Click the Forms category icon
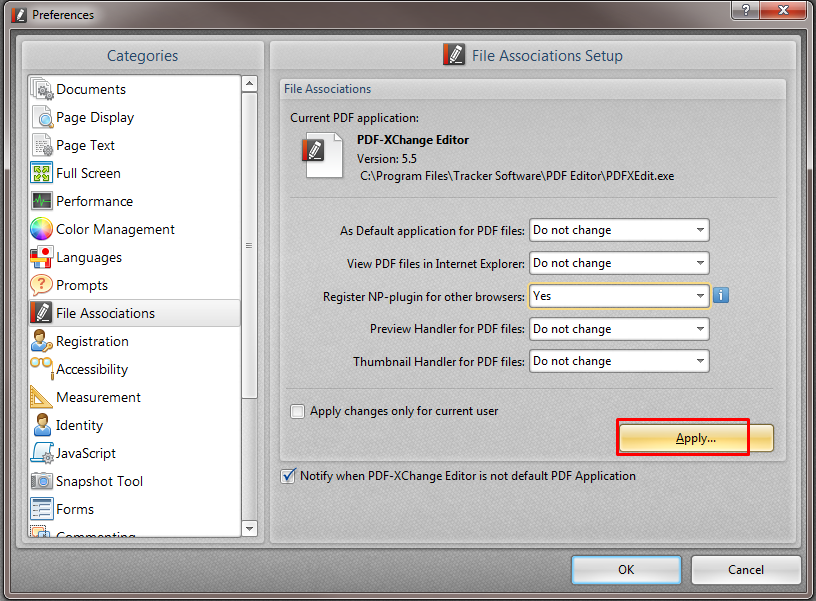This screenshot has width=816, height=601. click(42, 509)
